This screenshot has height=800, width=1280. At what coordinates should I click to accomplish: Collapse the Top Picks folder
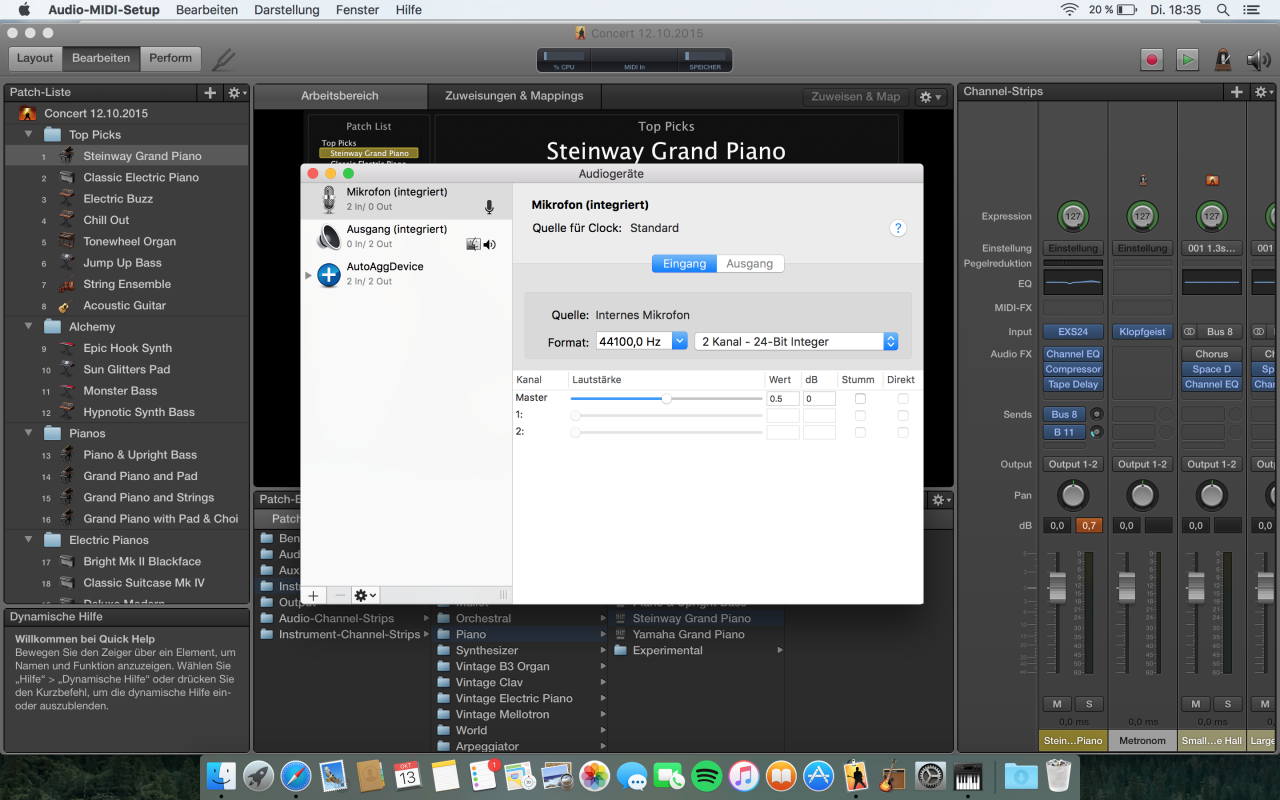[29, 135]
